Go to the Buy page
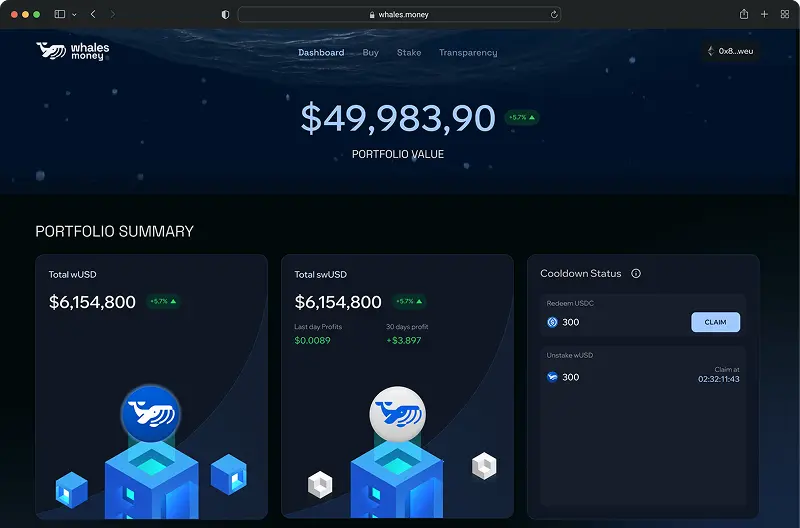The image size is (800, 528). (x=370, y=53)
